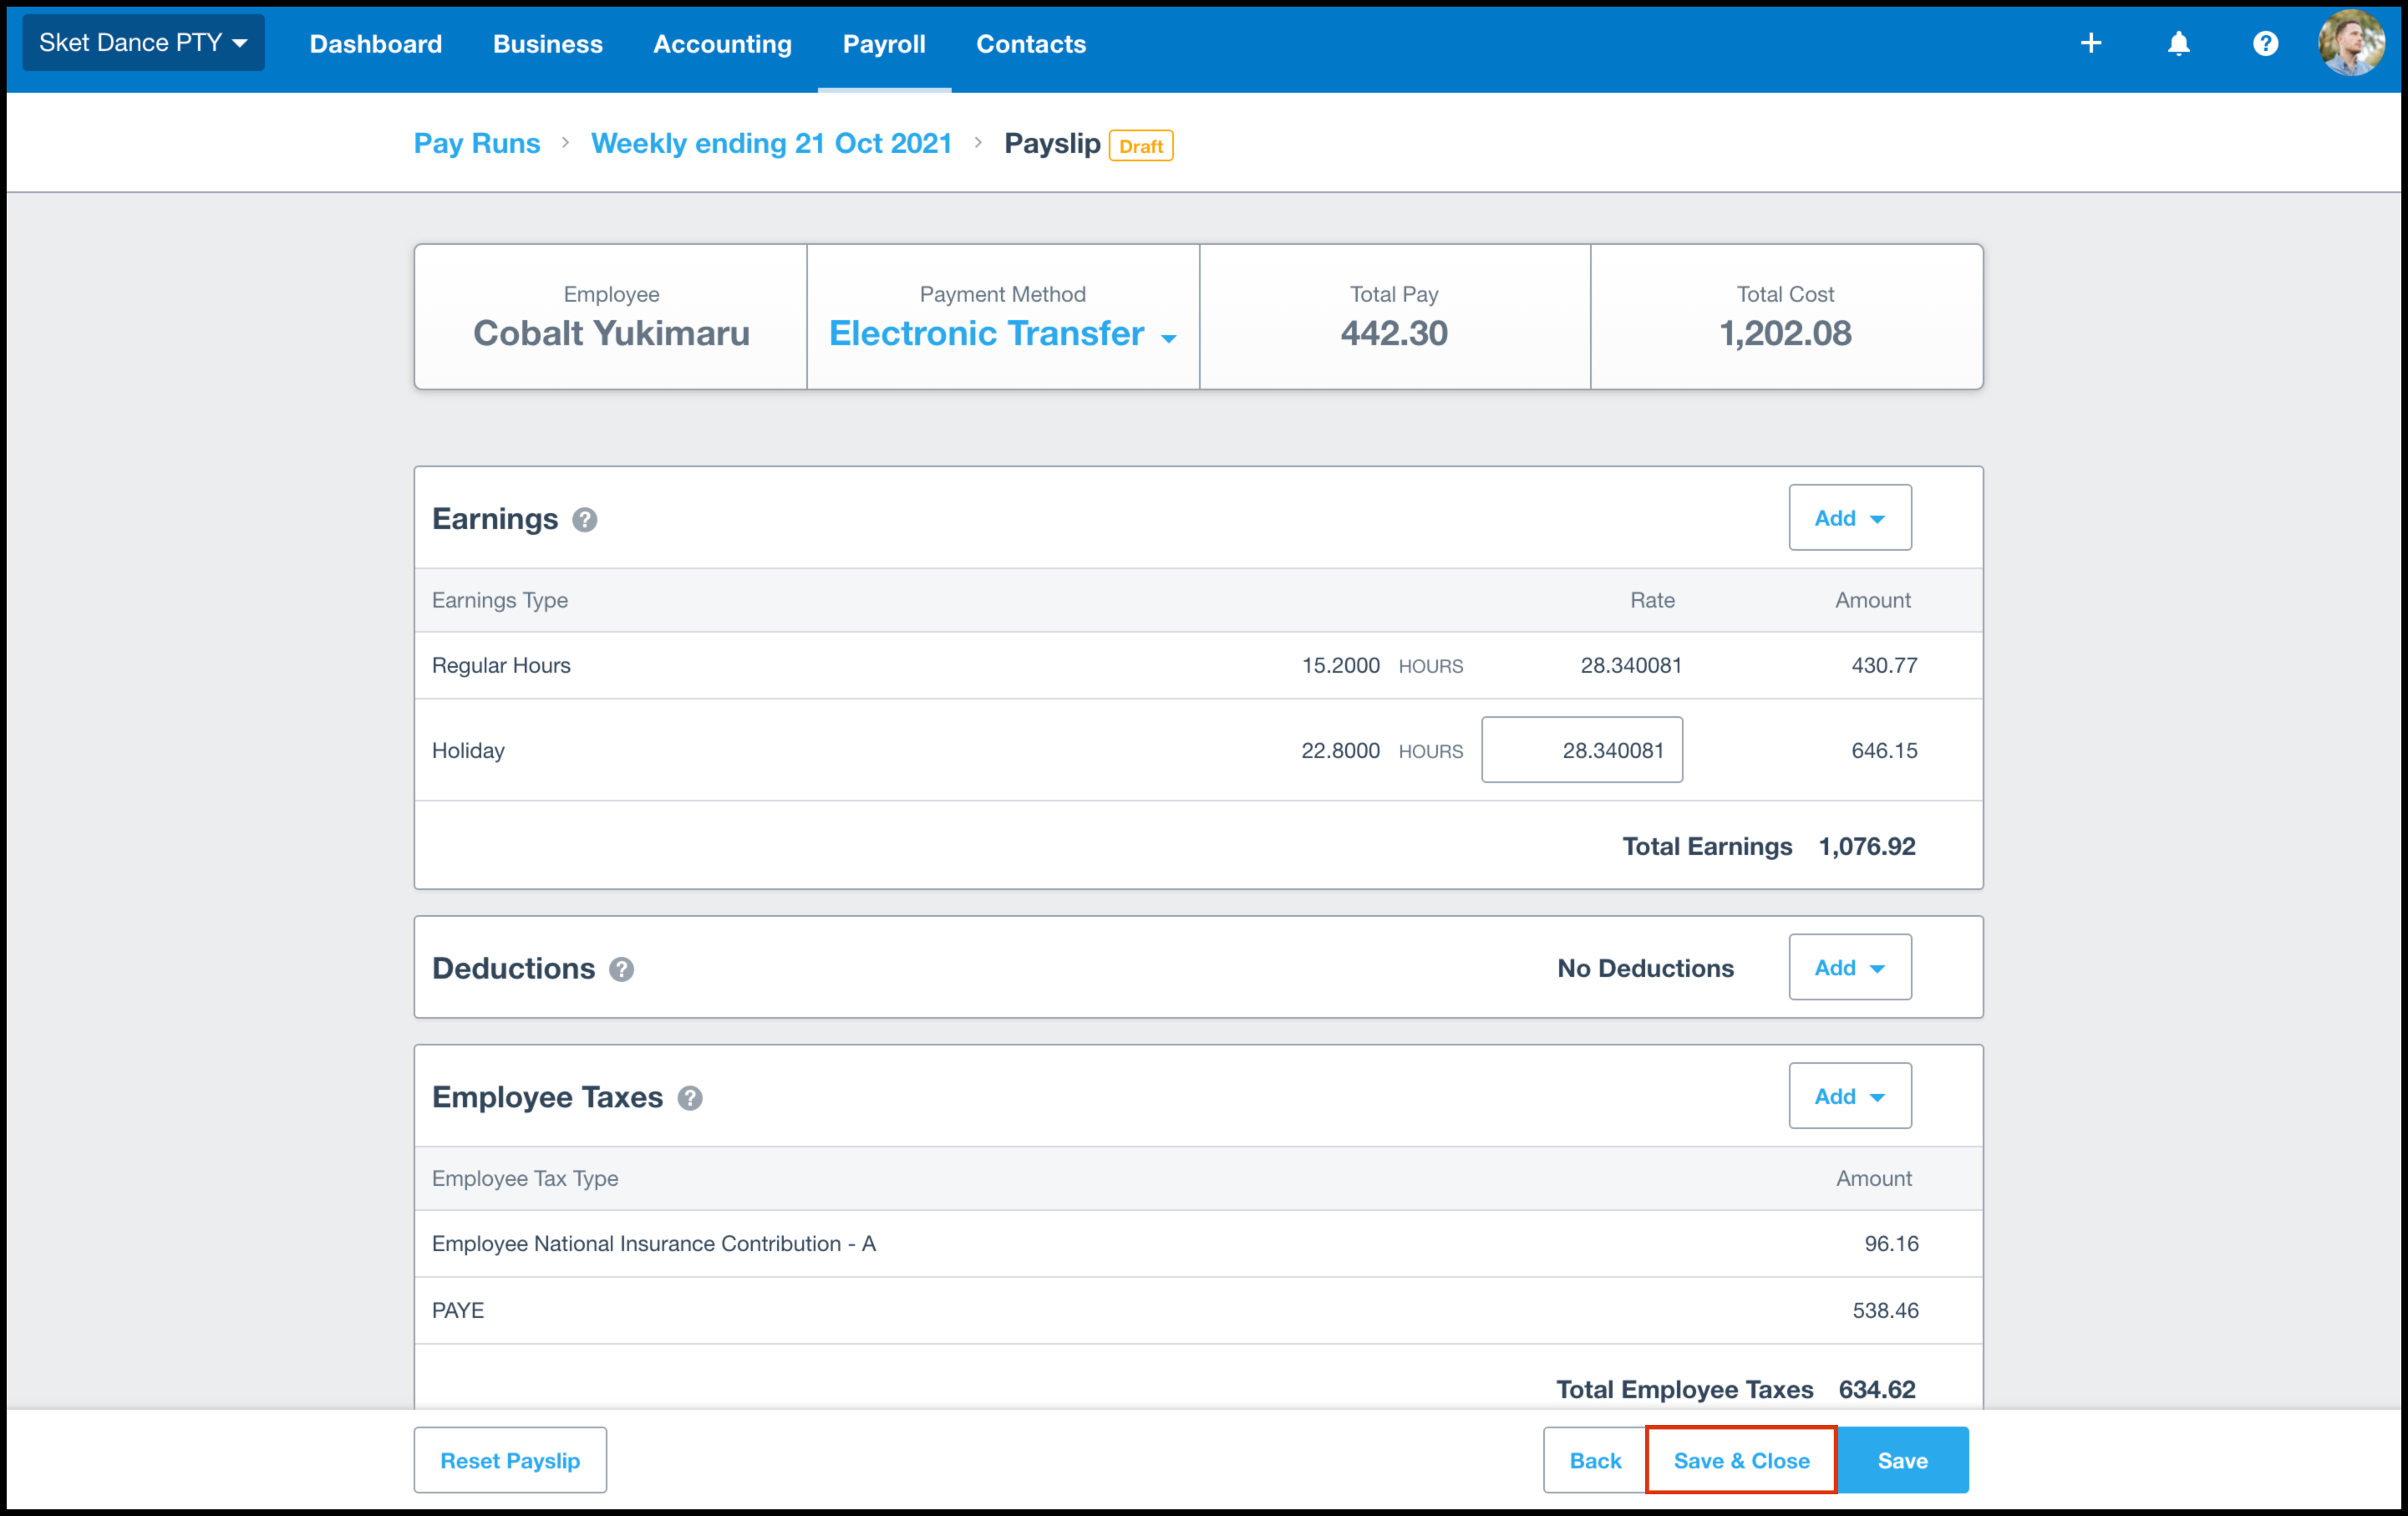
Task: Open Weekly ending 21 Oct 2021 link
Action: tap(771, 144)
